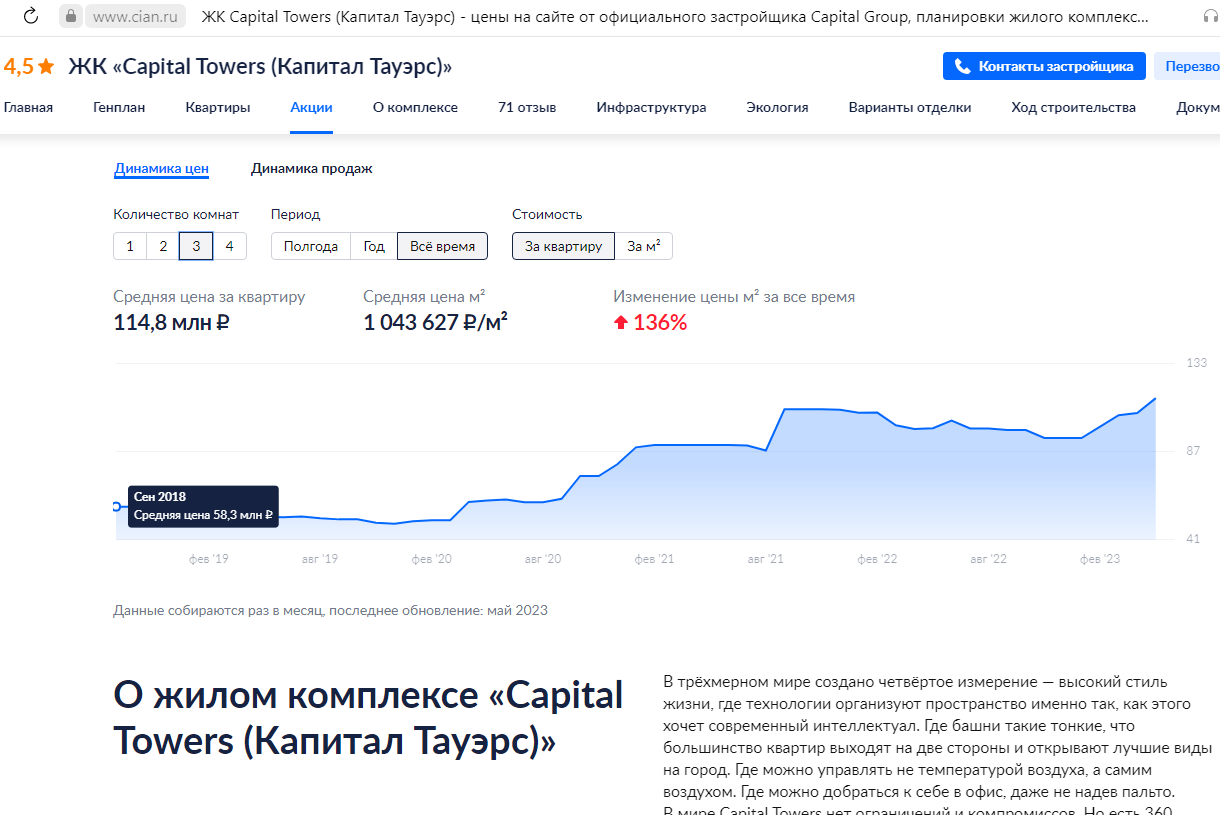Open the «Инфраструктура» tab
Screen dimensions: 1220x815
[651, 107]
